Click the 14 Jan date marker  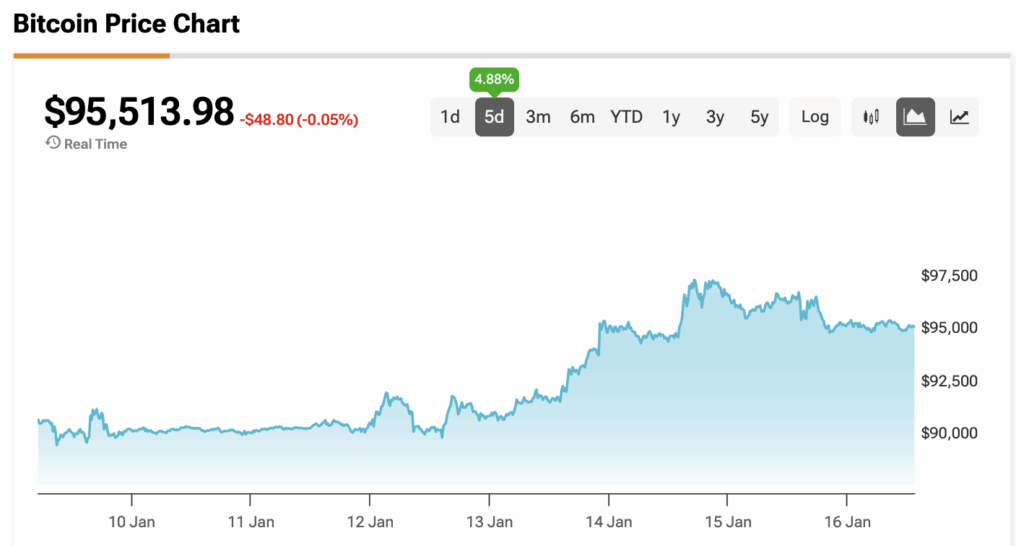(608, 521)
